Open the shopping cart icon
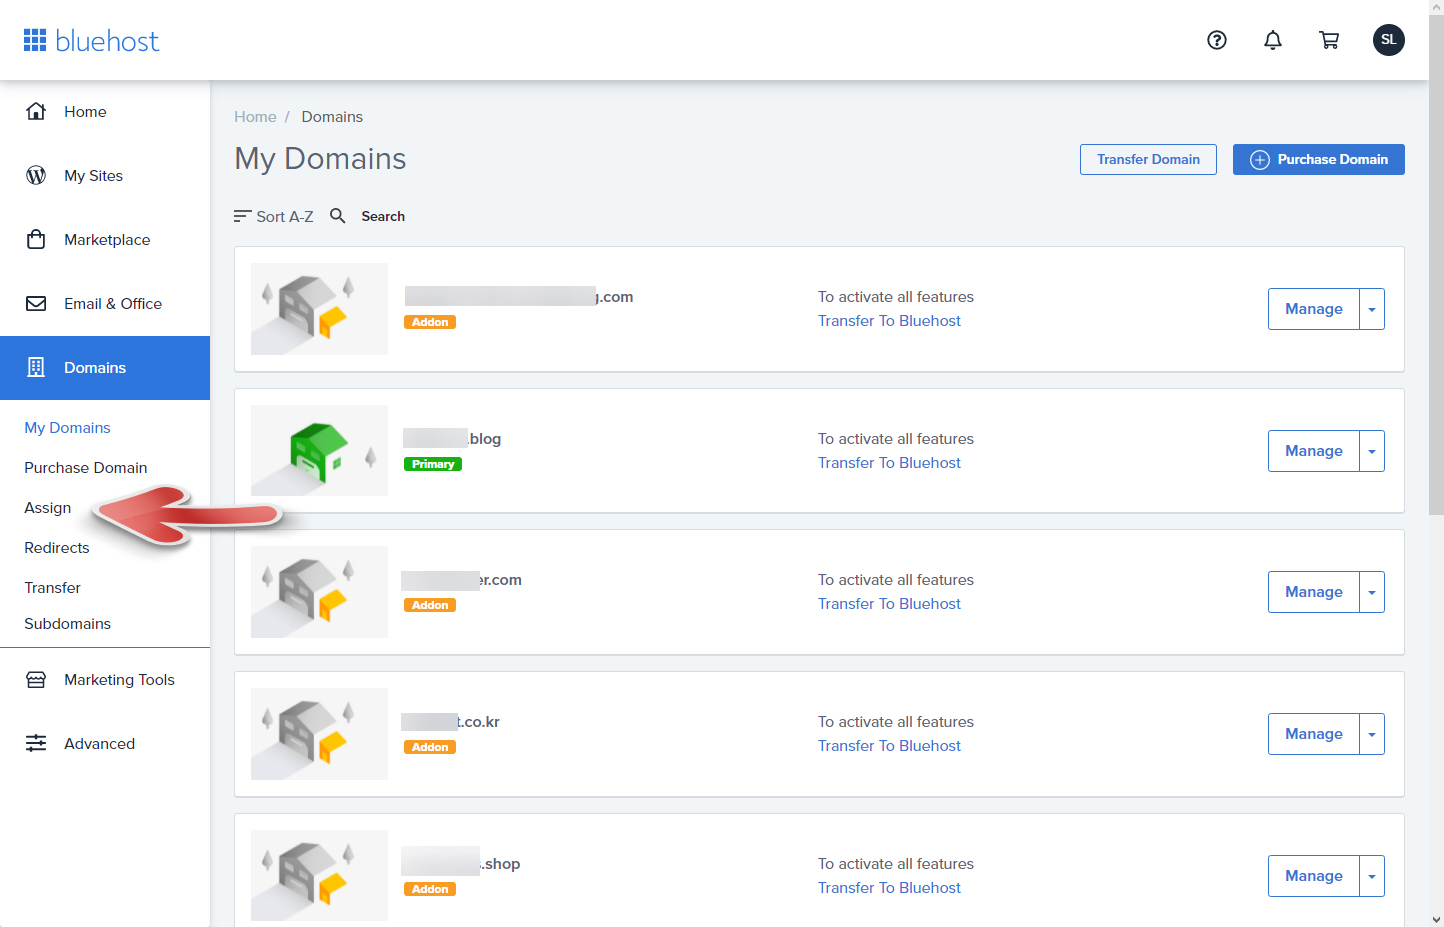The width and height of the screenshot is (1444, 927). click(x=1329, y=40)
